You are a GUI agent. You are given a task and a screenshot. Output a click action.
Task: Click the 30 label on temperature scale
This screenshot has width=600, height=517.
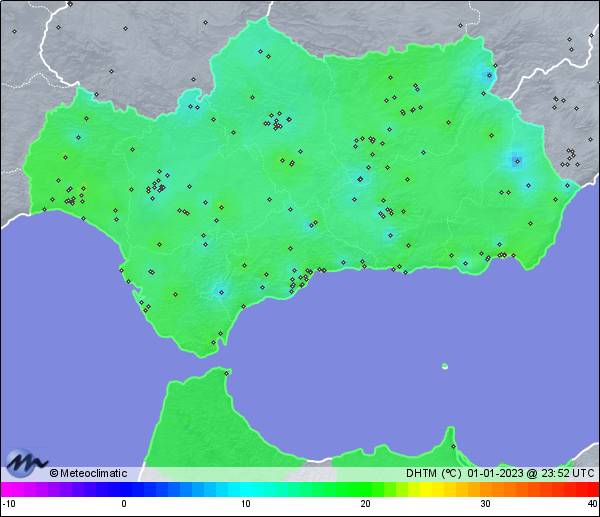point(486,504)
